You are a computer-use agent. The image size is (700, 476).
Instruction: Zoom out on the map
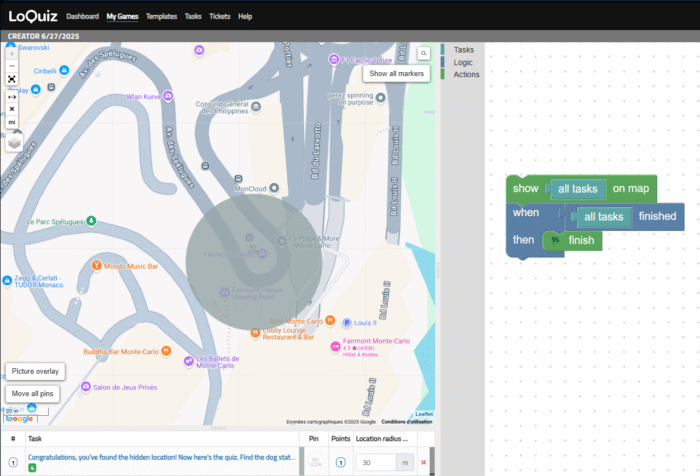[12, 66]
